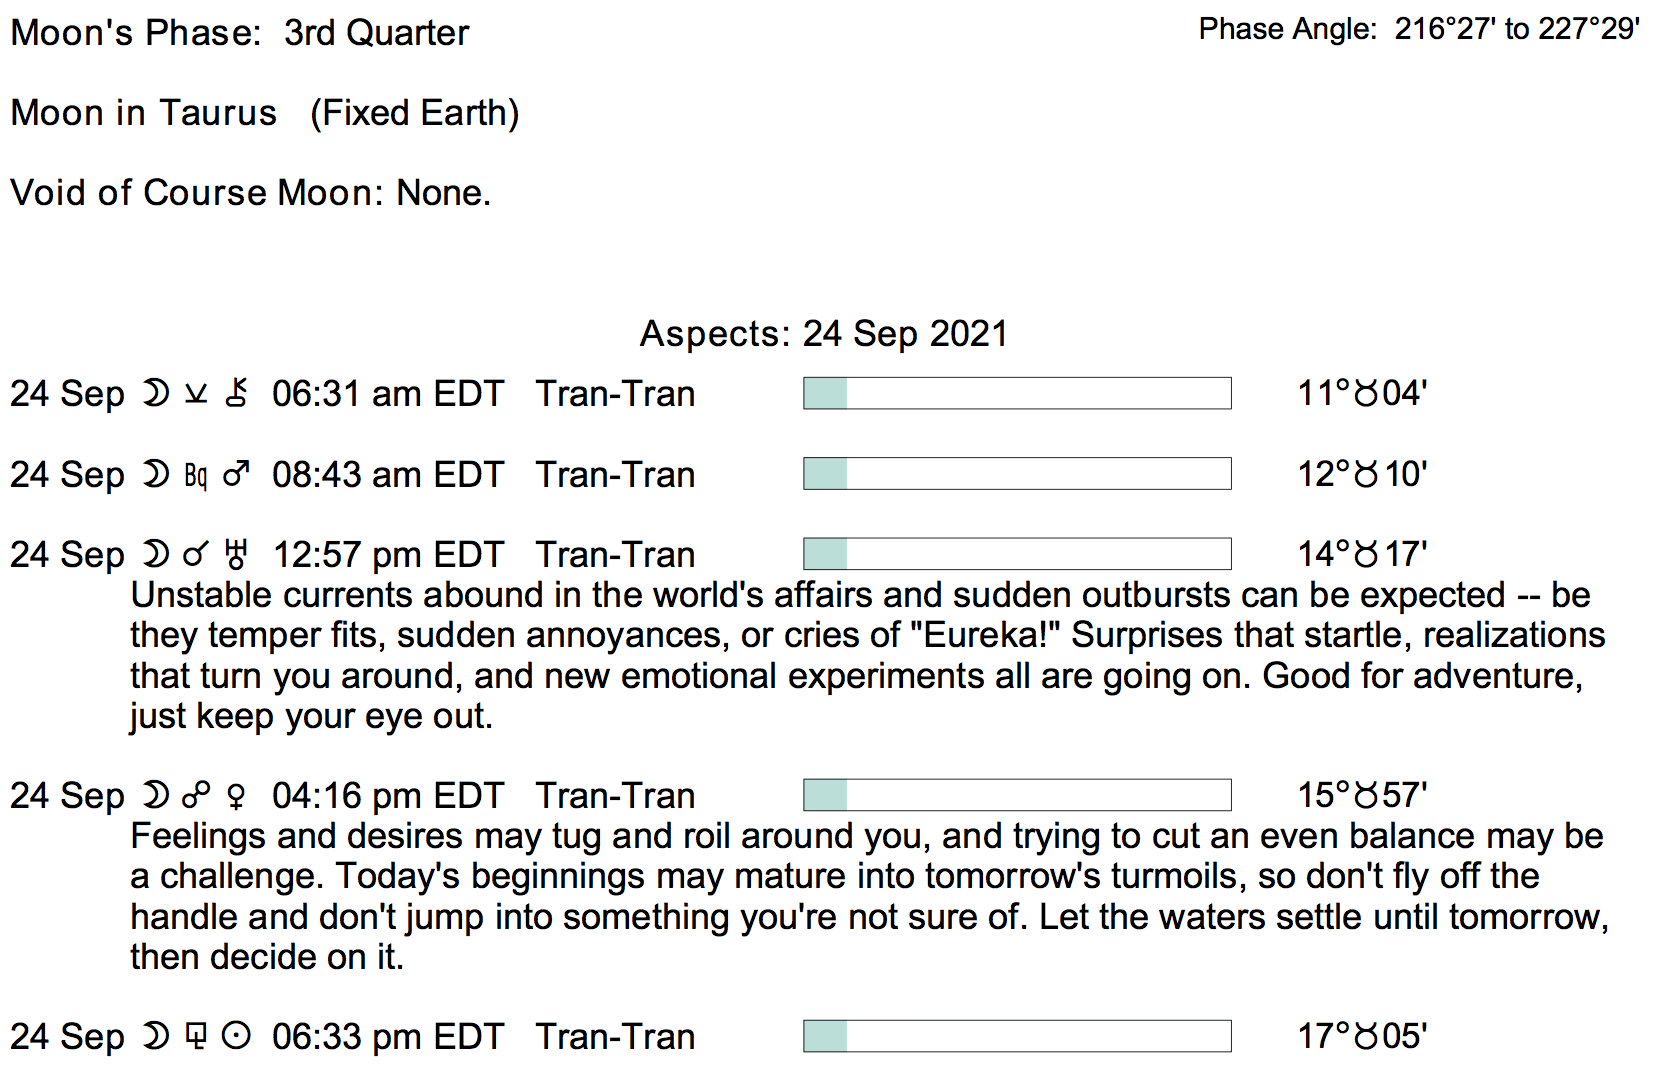Image resolution: width=1666 pixels, height=1084 pixels.
Task: Click the strength bar in the Moon-Venus 04:16 pm row
Action: [x=1017, y=795]
